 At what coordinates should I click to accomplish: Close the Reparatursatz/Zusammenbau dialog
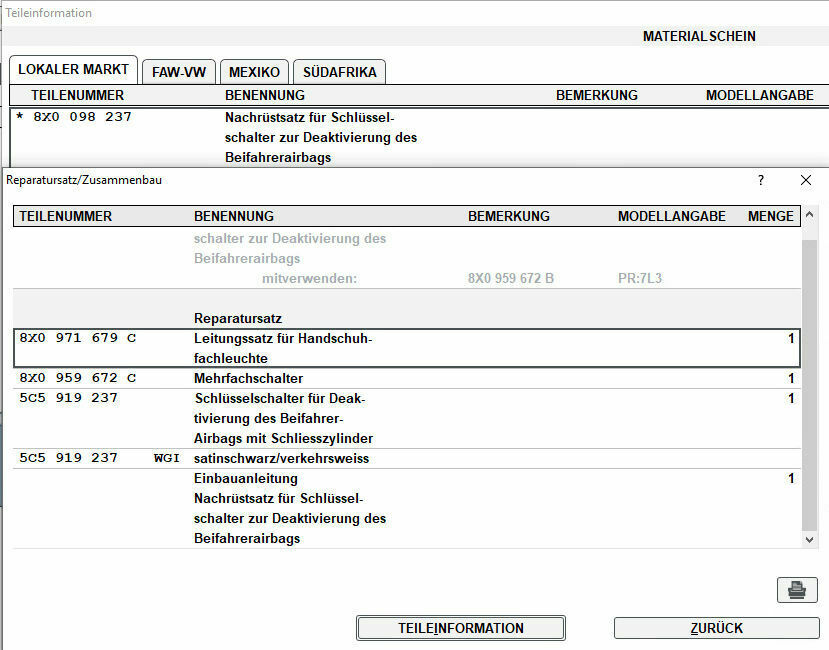(806, 181)
